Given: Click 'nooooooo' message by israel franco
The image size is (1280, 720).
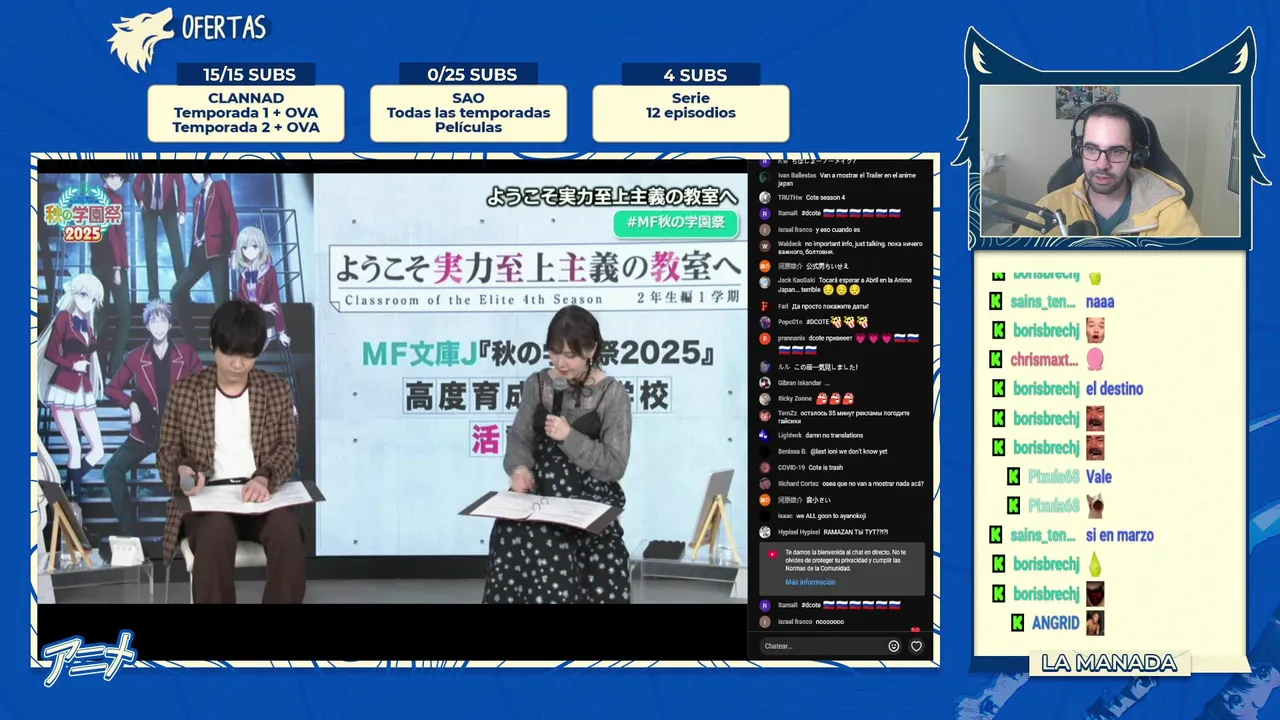Looking at the screenshot, I should [x=830, y=622].
